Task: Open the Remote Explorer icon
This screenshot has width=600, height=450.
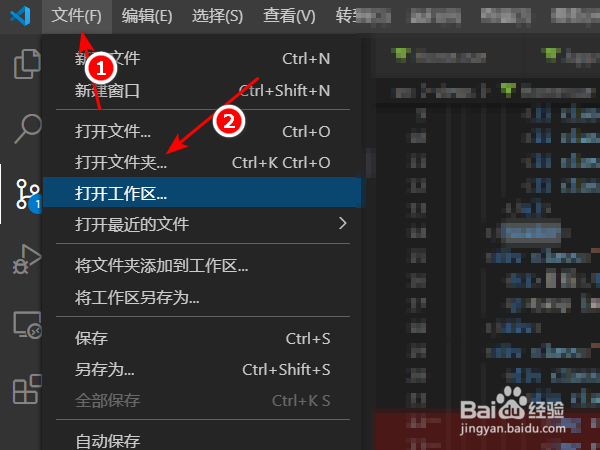Action: click(x=27, y=324)
